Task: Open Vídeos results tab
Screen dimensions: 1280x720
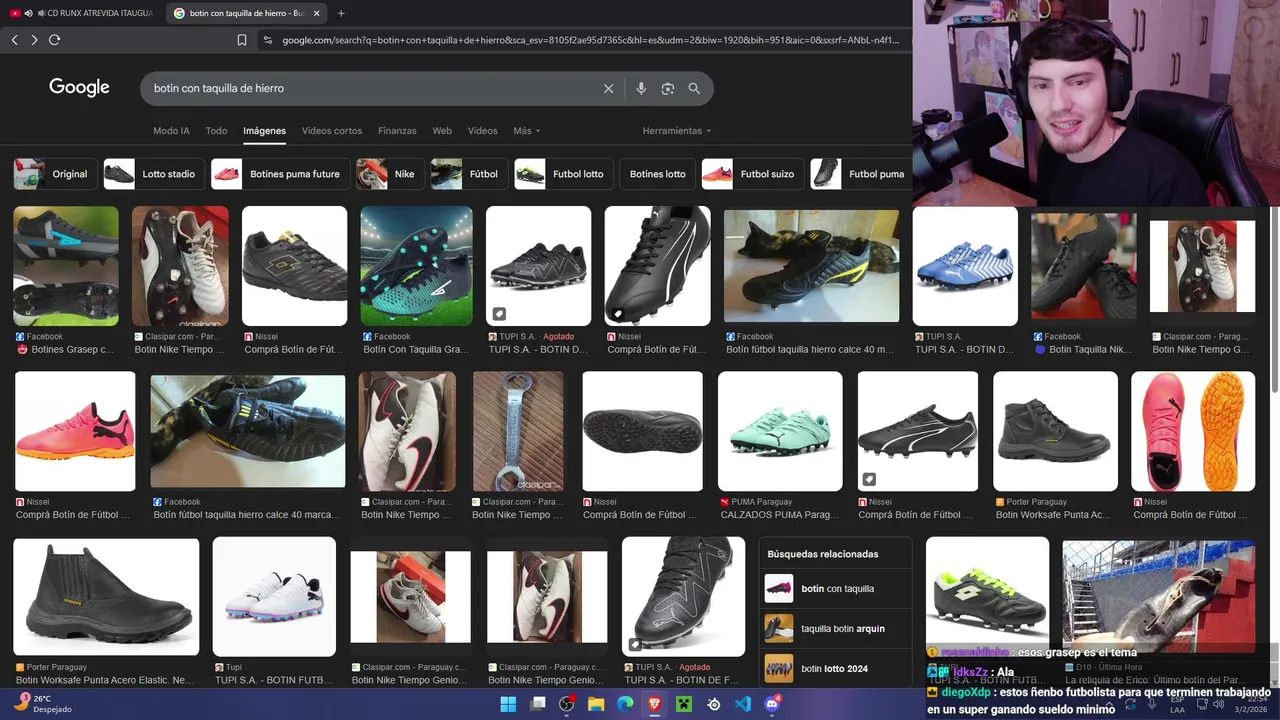Action: click(482, 131)
